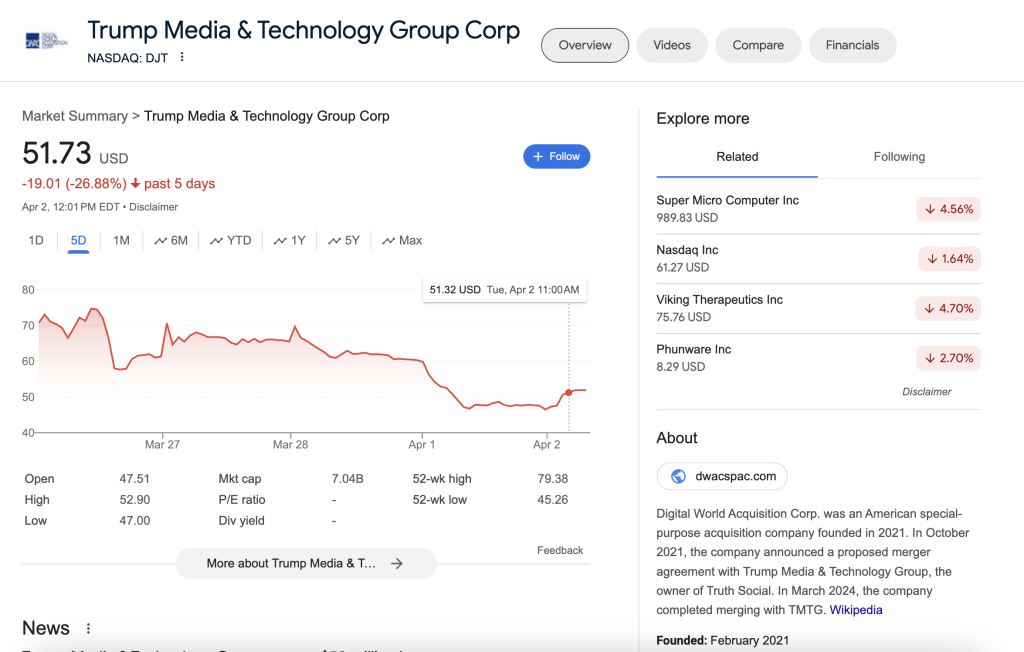
Task: Open More about Trump Media & T... button
Action: point(306,563)
